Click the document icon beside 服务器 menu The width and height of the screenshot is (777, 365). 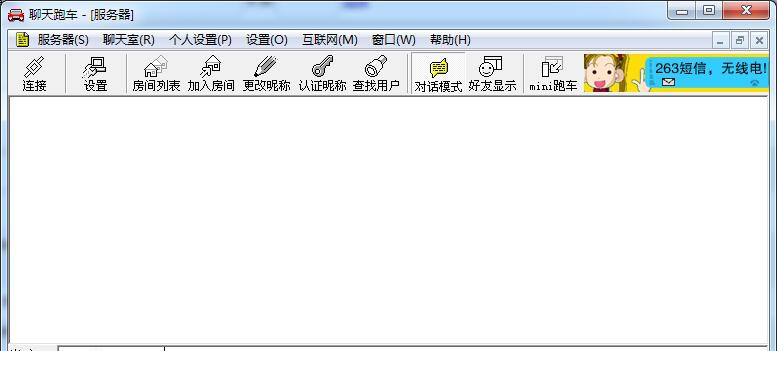[x=22, y=40]
